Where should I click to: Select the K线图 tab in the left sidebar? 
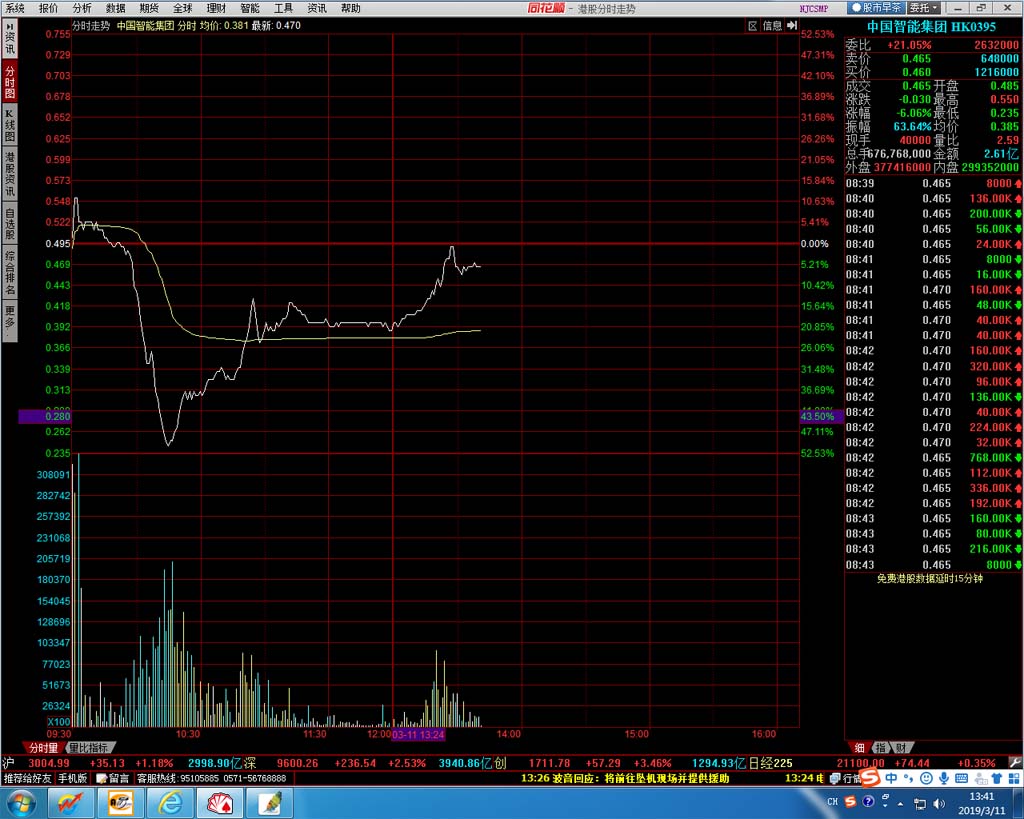10,125
